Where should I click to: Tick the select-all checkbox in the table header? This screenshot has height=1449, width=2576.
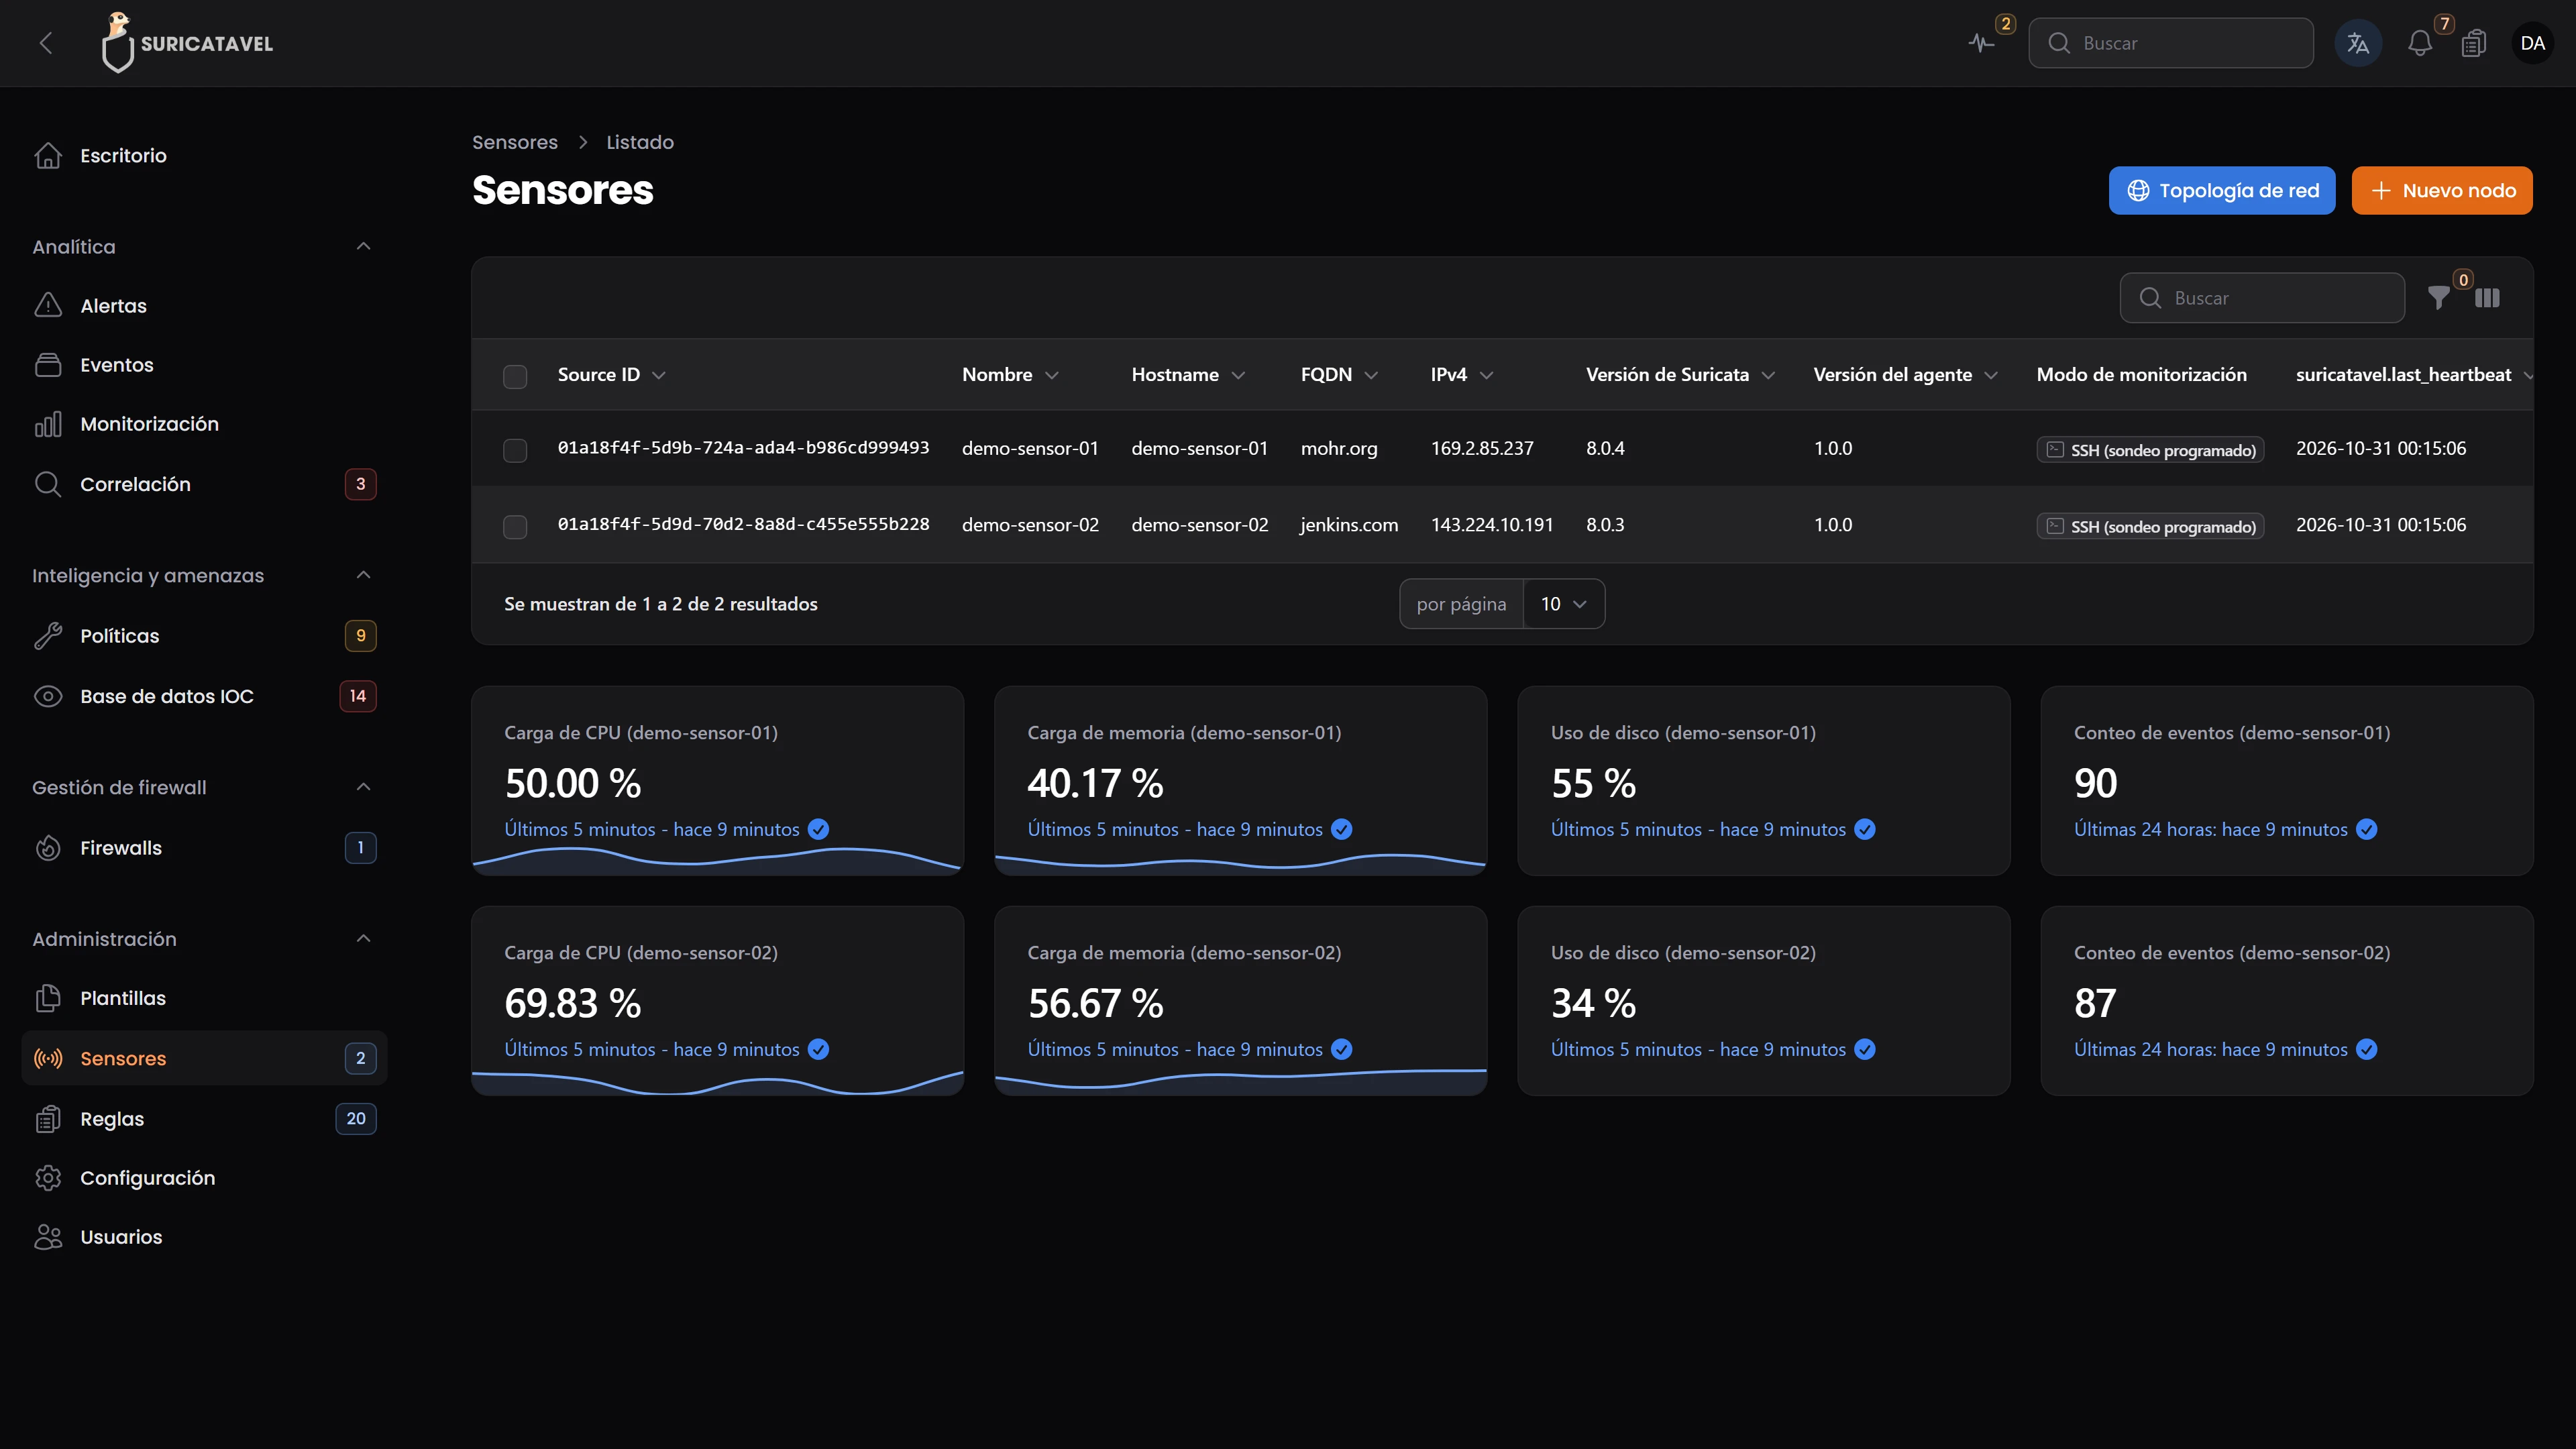[x=515, y=376]
